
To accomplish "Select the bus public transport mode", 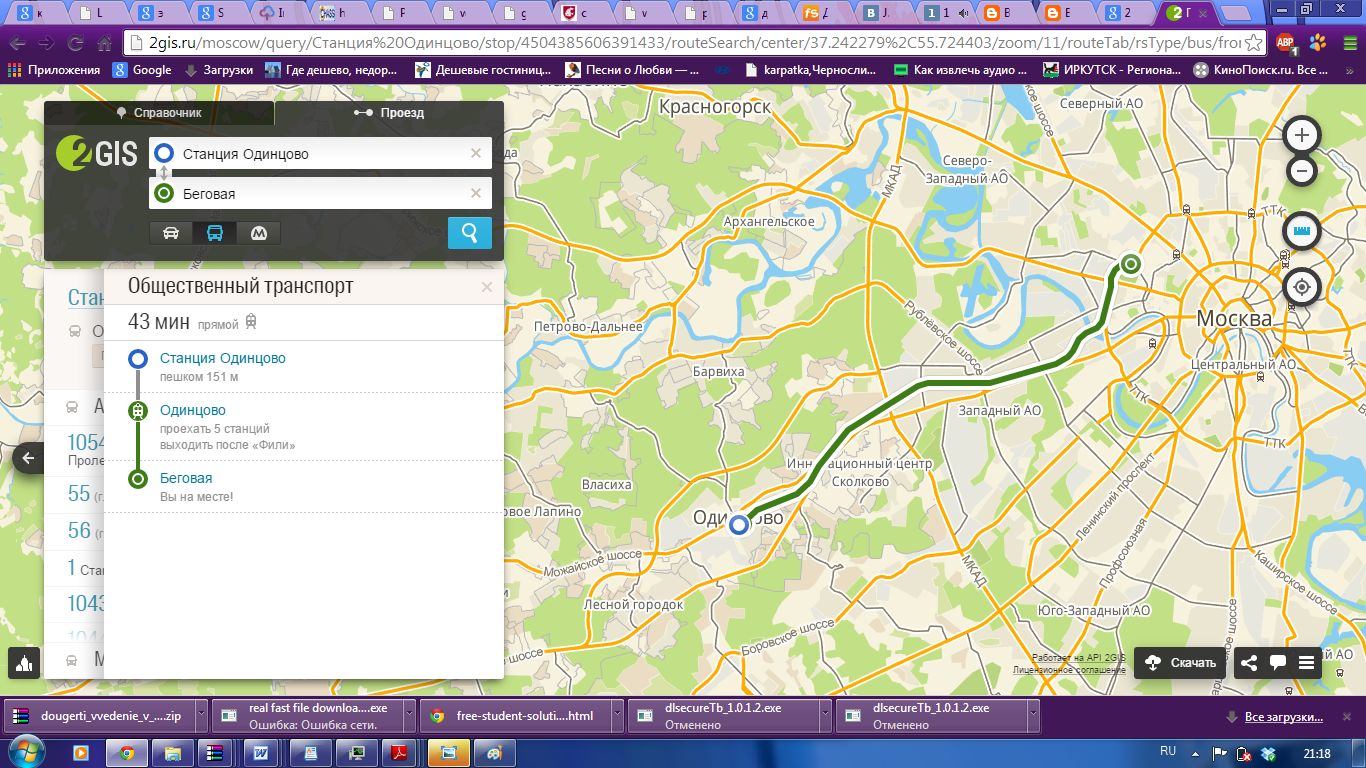I will (215, 233).
